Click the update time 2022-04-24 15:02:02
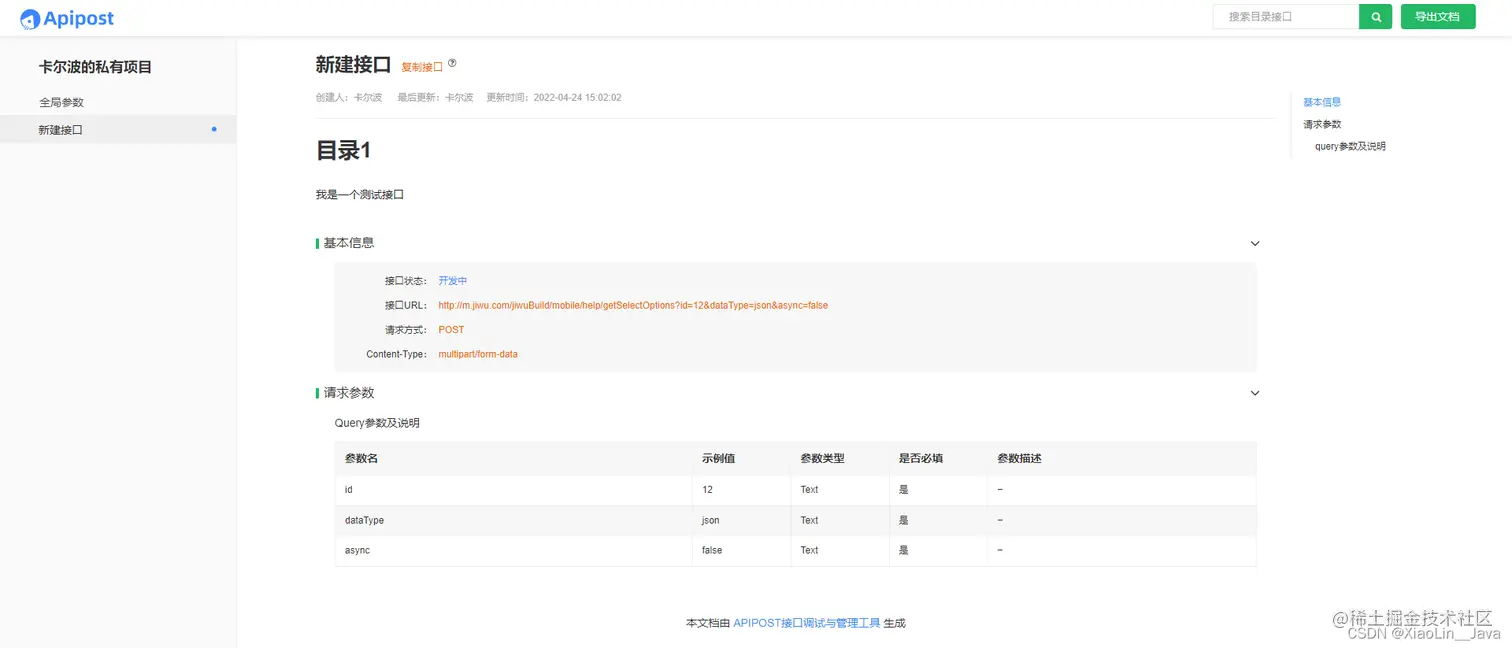 coord(577,98)
